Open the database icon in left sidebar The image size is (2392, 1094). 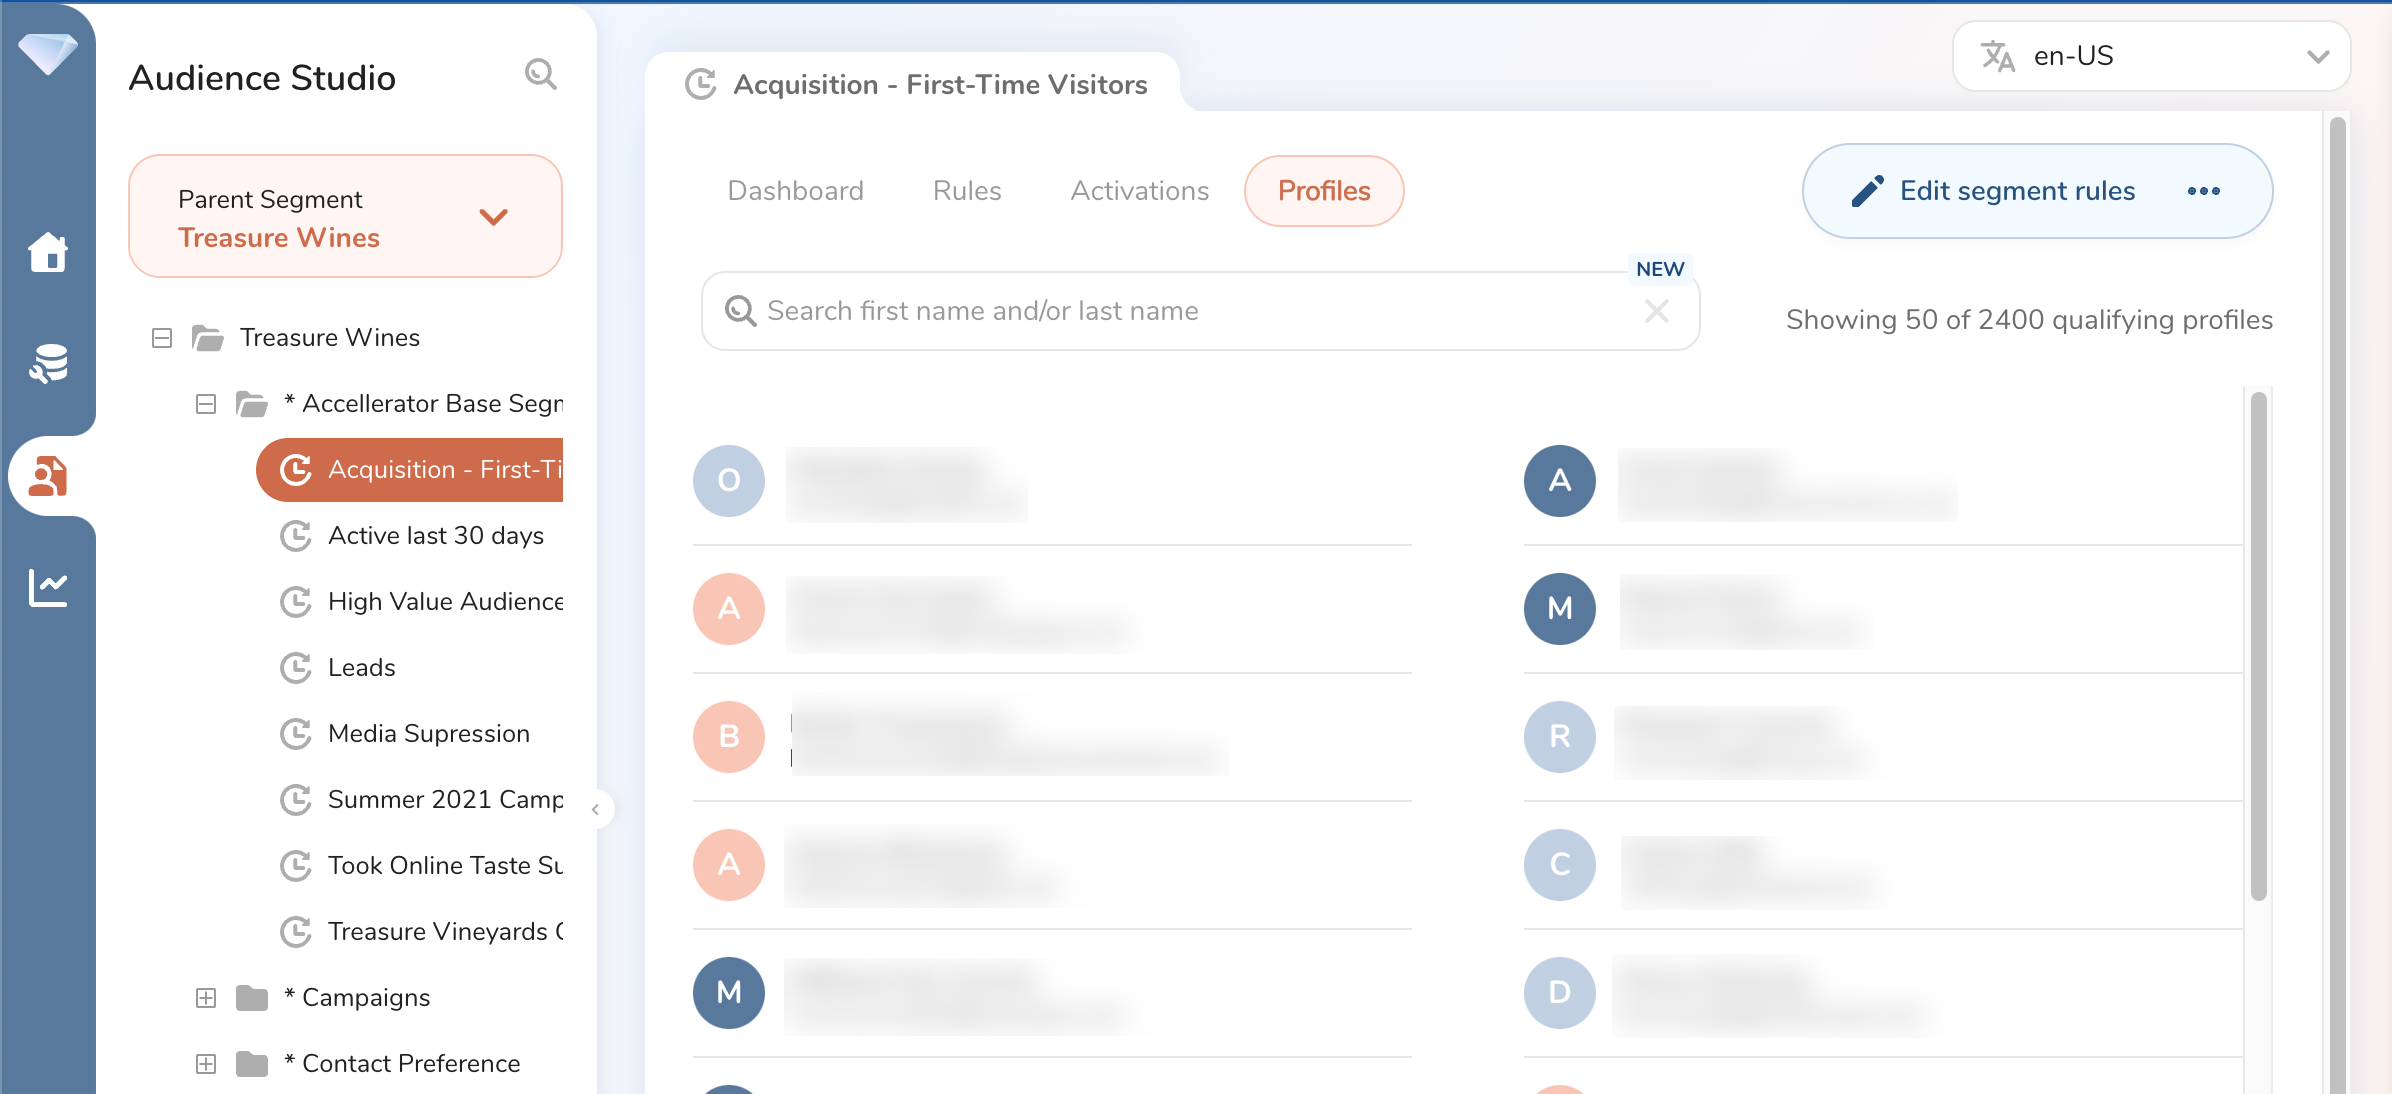pos(48,364)
